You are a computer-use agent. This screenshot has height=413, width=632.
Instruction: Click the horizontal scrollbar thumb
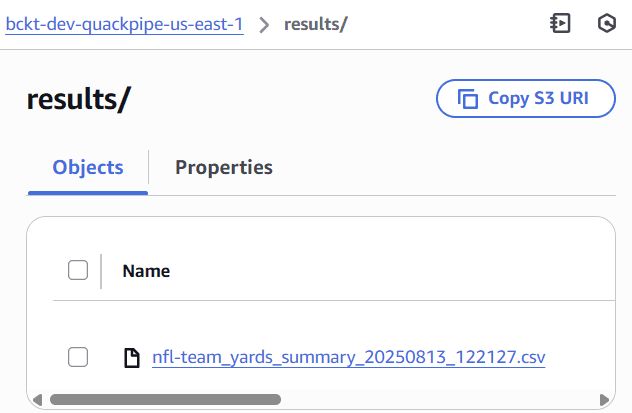coord(165,400)
